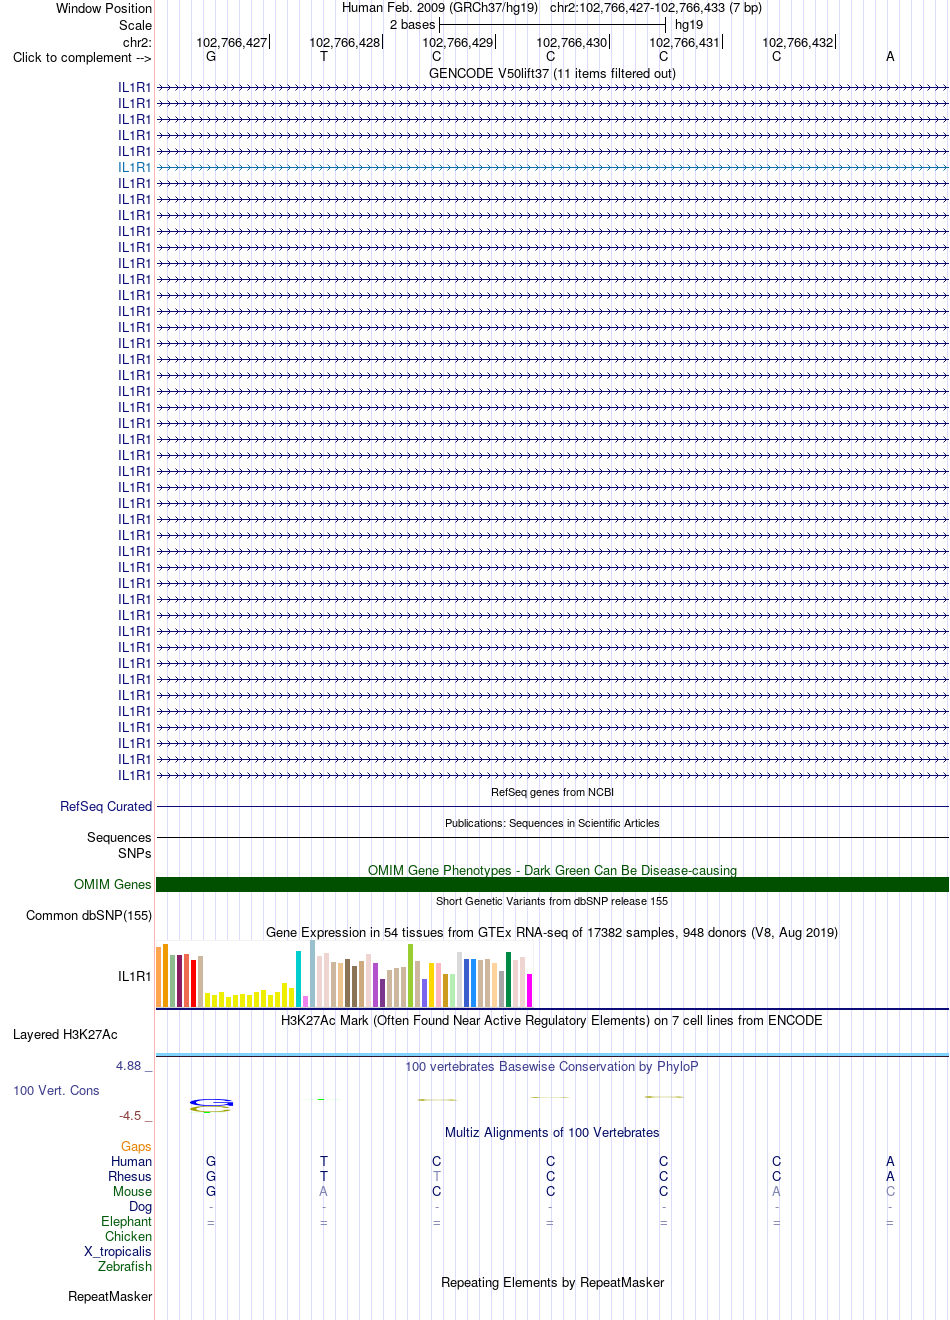
Task: Click the RefSeq Curated track label
Action: click(x=106, y=806)
